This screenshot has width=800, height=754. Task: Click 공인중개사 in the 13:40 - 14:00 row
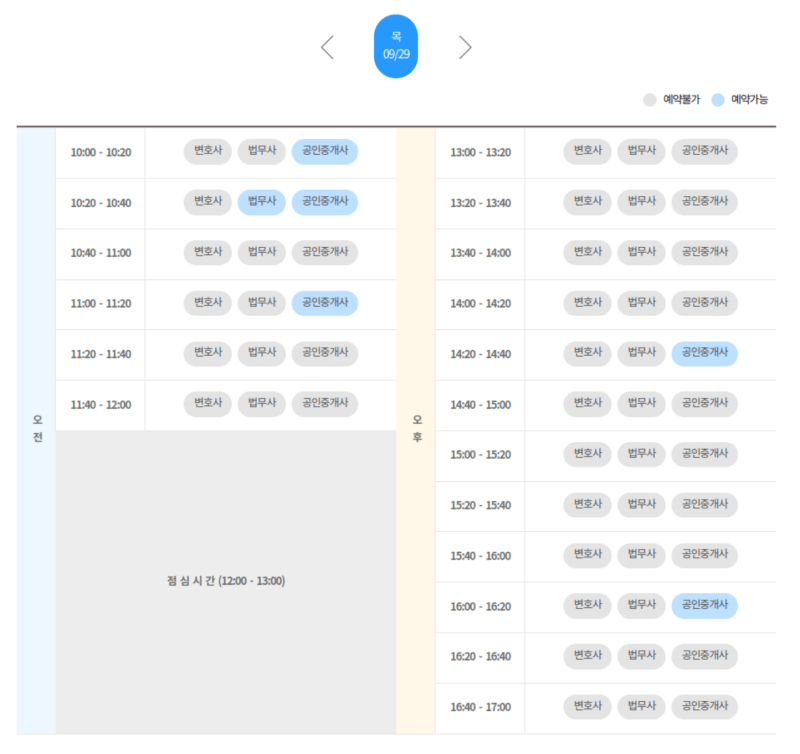click(705, 253)
